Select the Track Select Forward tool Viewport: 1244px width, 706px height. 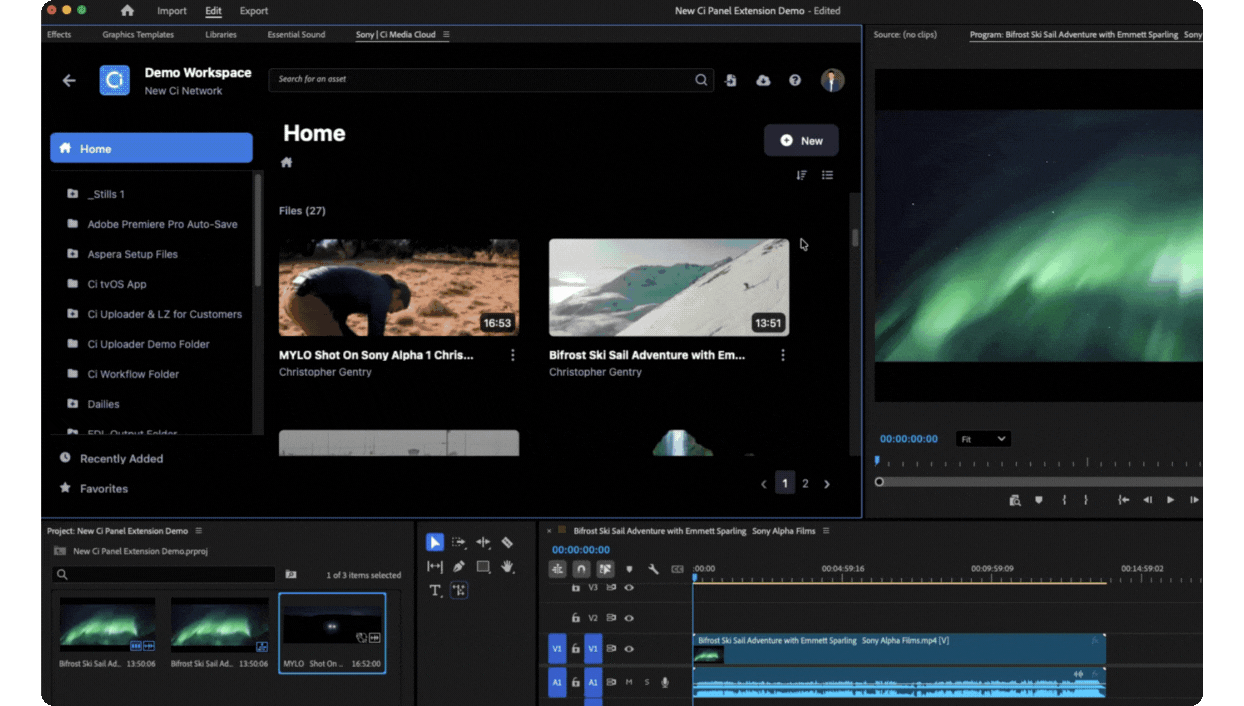pos(459,542)
